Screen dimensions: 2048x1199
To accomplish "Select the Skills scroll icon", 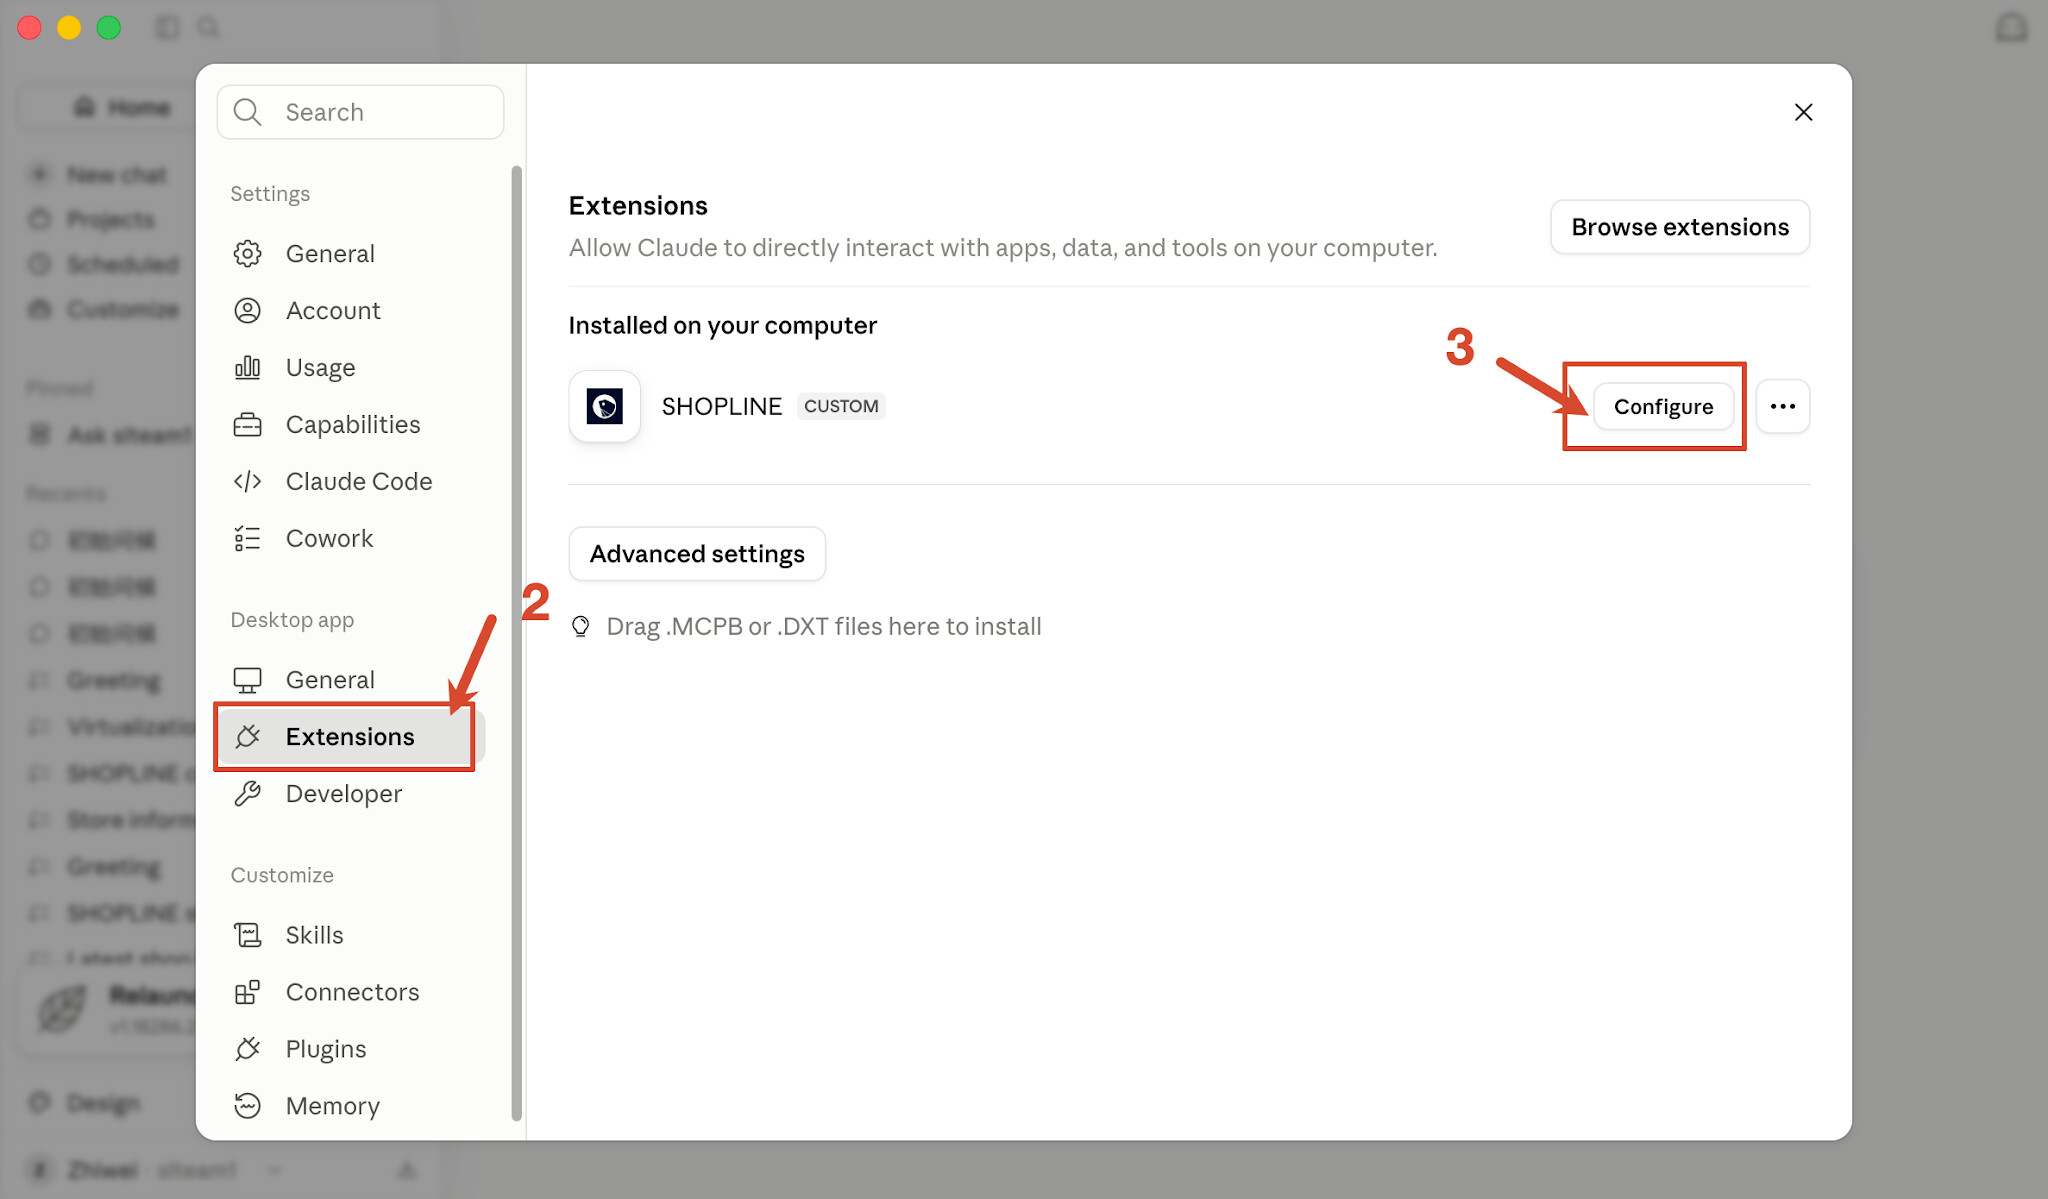I will point(247,935).
